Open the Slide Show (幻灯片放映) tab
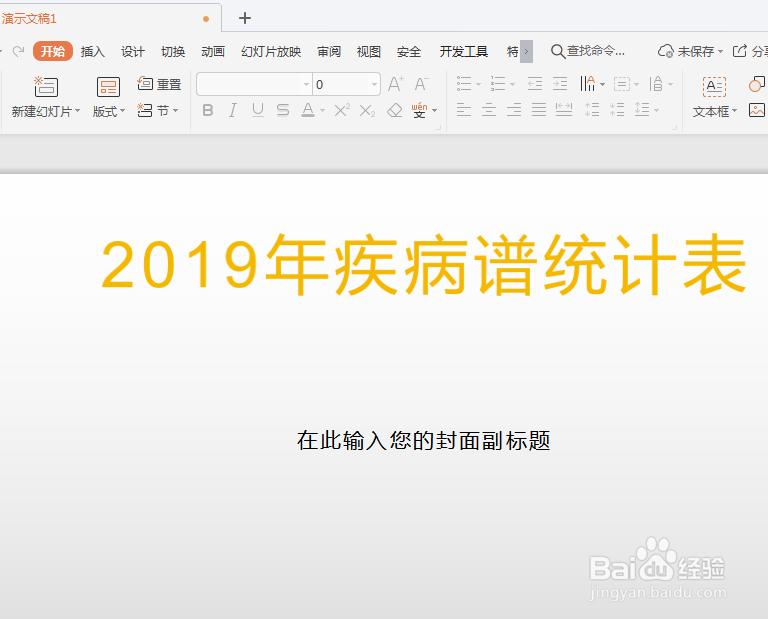Image resolution: width=768 pixels, height=619 pixels. tap(271, 51)
